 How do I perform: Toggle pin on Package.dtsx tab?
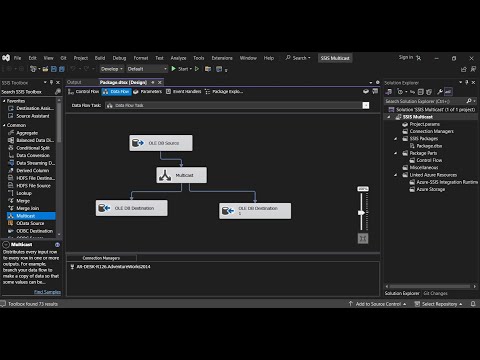click(x=153, y=82)
